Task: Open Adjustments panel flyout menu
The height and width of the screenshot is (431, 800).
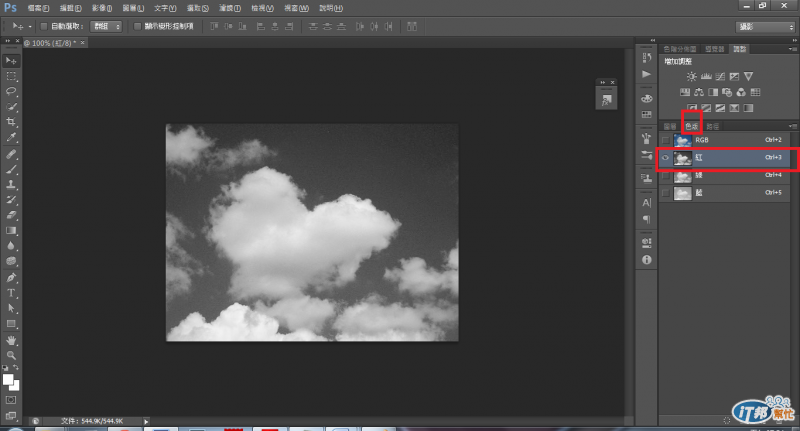Action: (792, 49)
